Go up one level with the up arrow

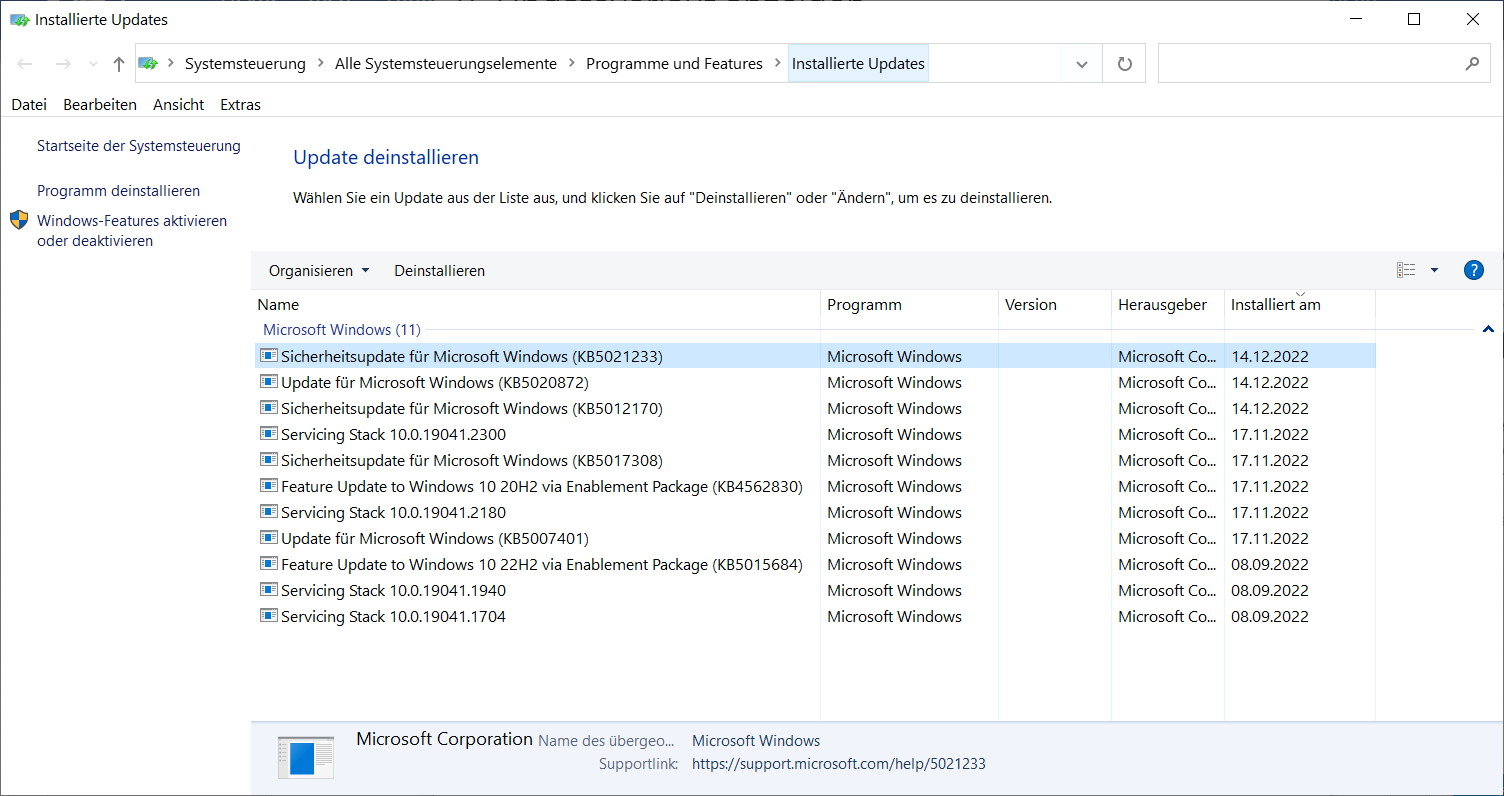click(119, 64)
